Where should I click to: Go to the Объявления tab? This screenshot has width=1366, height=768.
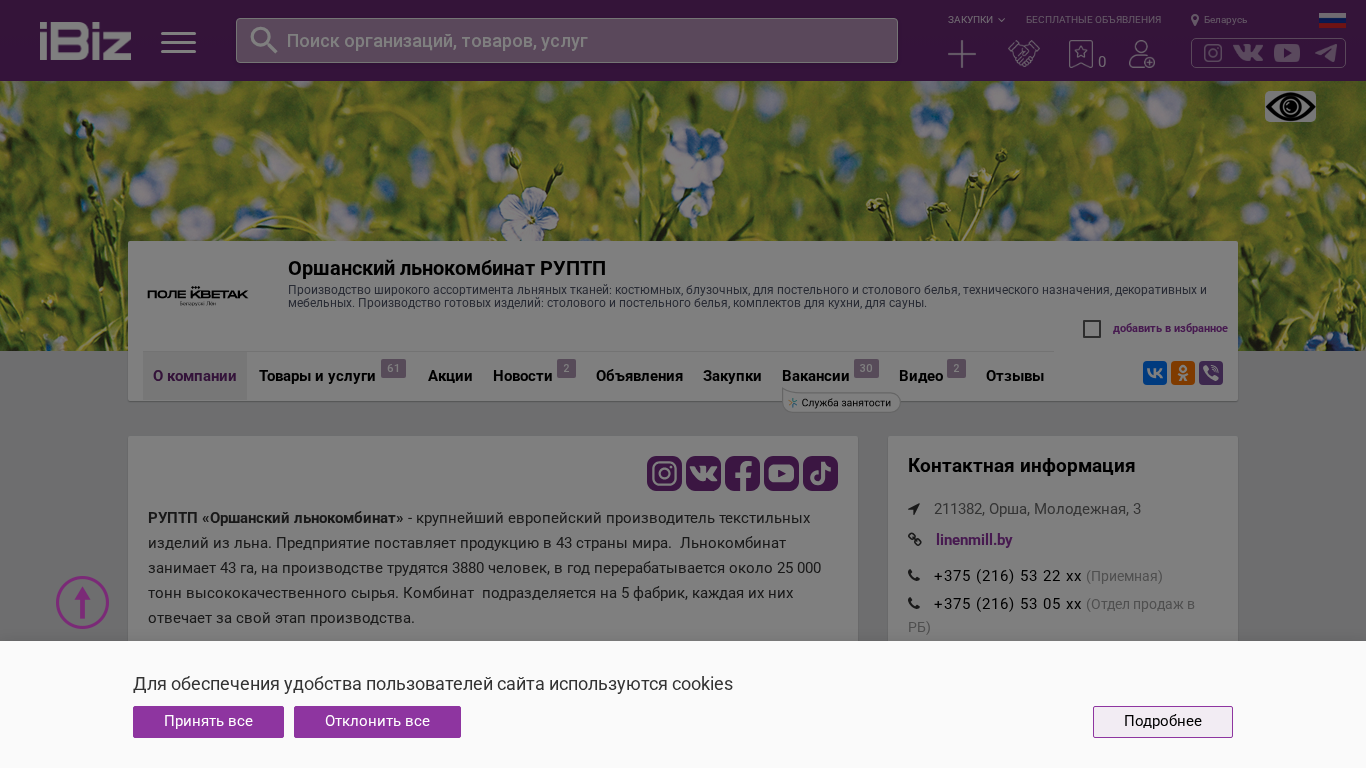(639, 376)
